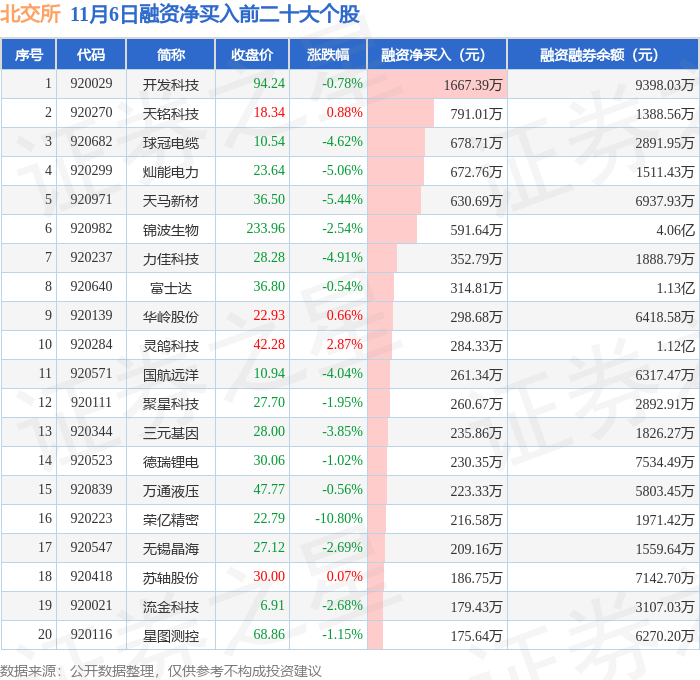
Task: Click the chart title 11月6日融资净买入前二十大个股
Action: click(215, 14)
